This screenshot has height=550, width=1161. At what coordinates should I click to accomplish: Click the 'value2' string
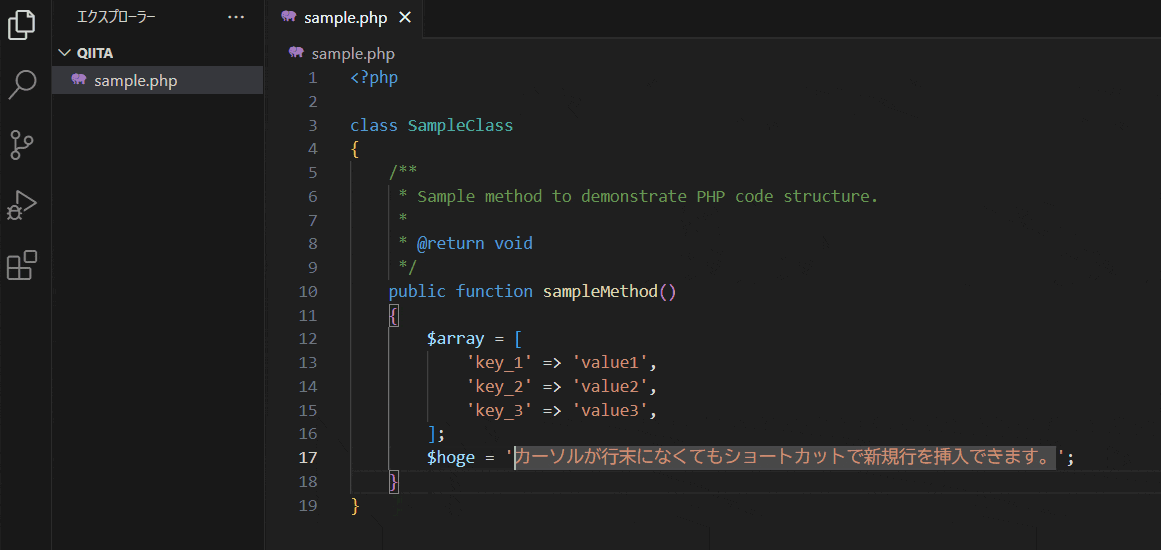click(611, 386)
